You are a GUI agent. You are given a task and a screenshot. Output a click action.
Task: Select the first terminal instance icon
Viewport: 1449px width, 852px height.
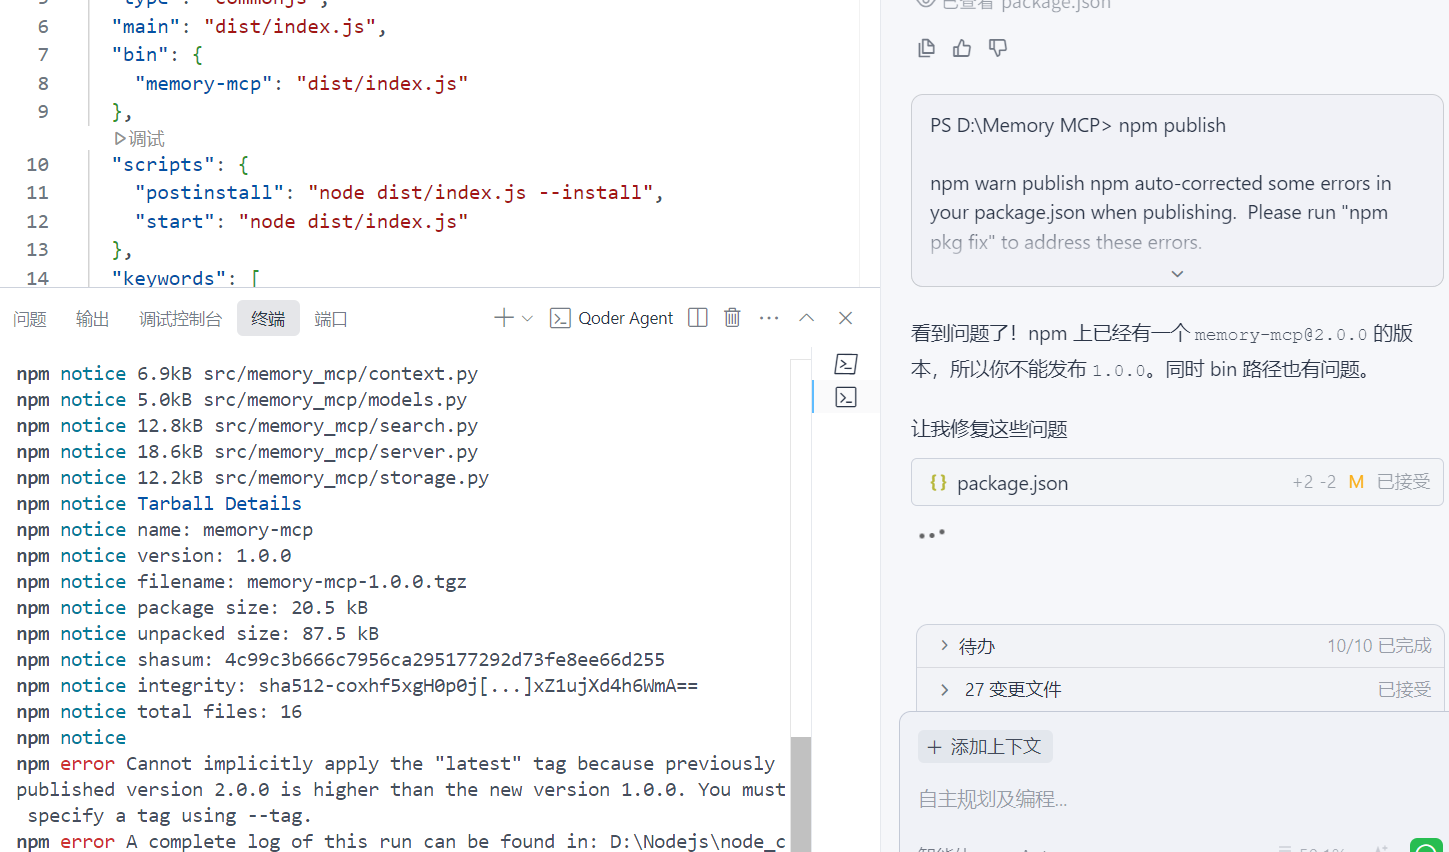tap(846, 364)
